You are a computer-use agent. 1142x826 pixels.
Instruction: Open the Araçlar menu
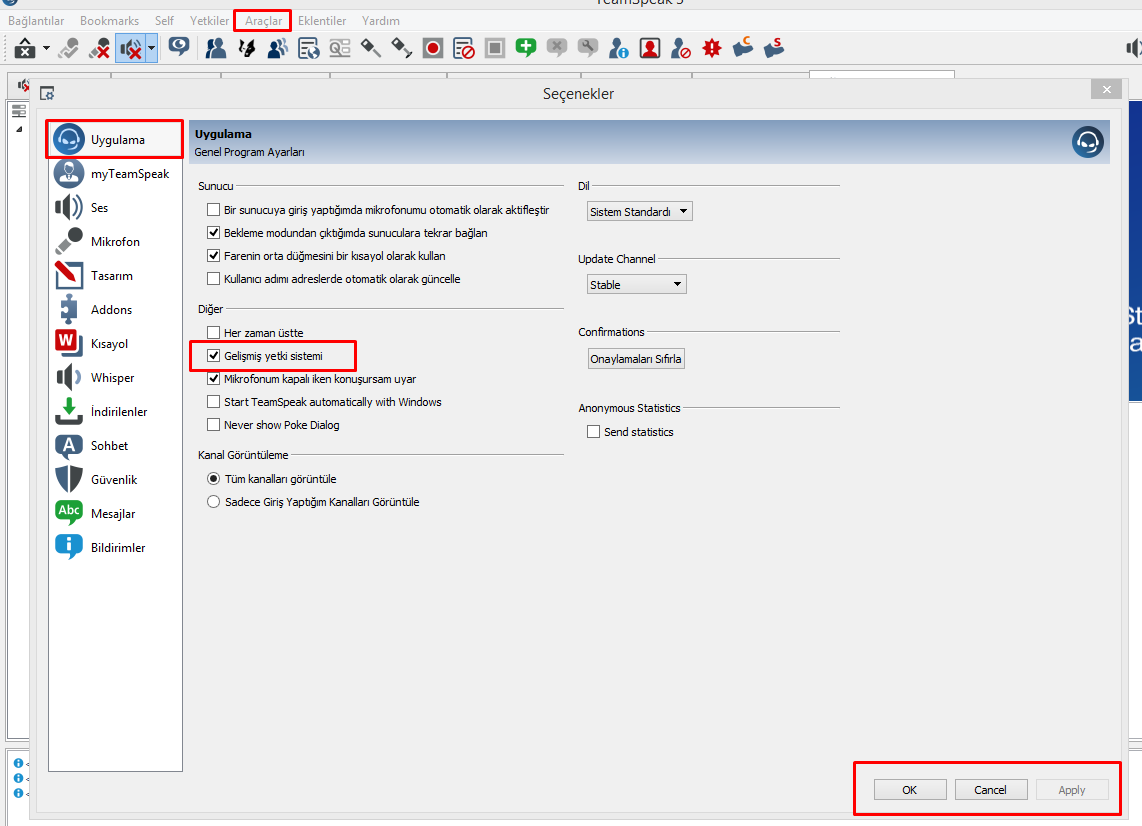pos(263,20)
